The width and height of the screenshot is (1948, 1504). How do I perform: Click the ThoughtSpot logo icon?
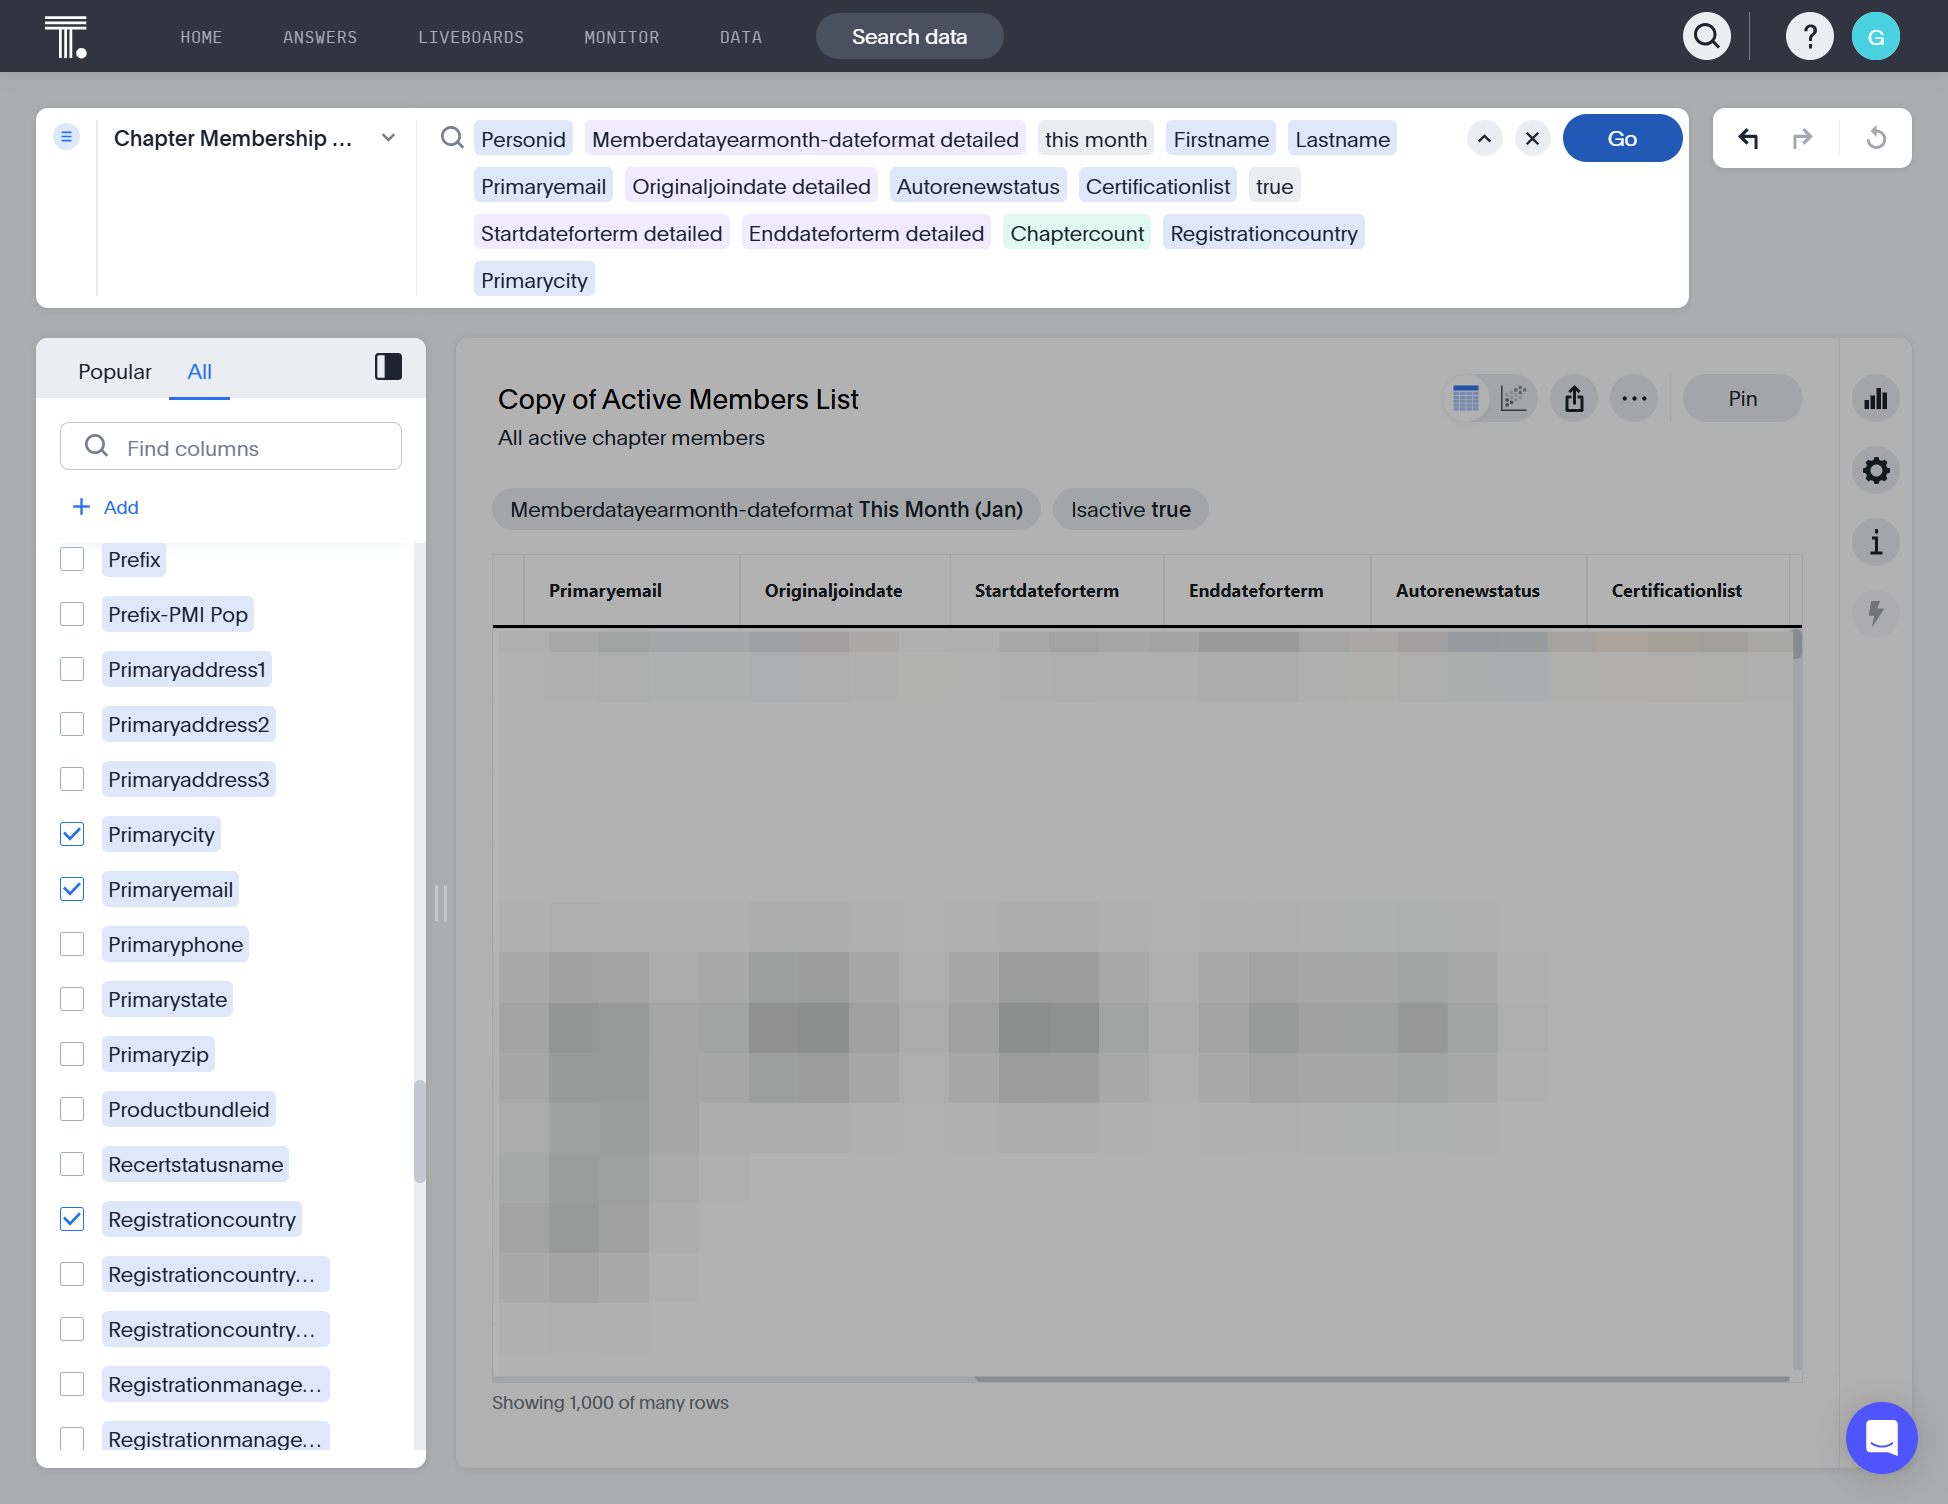click(x=66, y=37)
